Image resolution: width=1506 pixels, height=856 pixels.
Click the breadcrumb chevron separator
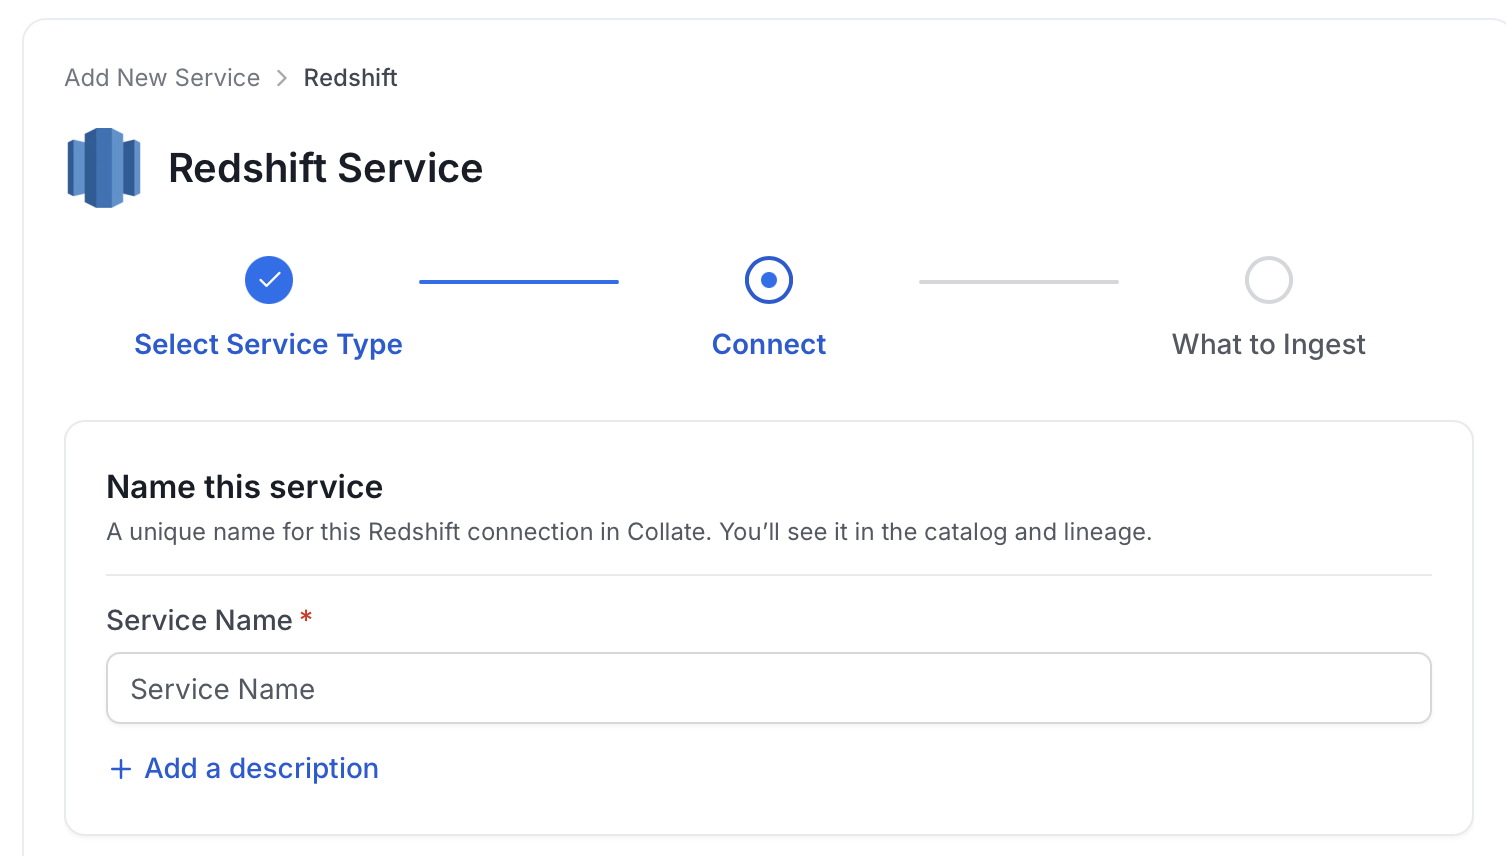(x=282, y=78)
